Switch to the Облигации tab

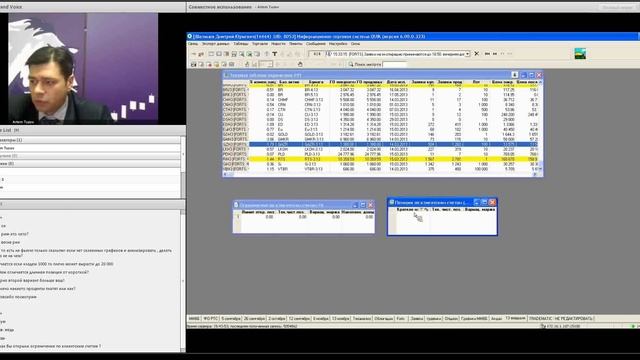384,318
